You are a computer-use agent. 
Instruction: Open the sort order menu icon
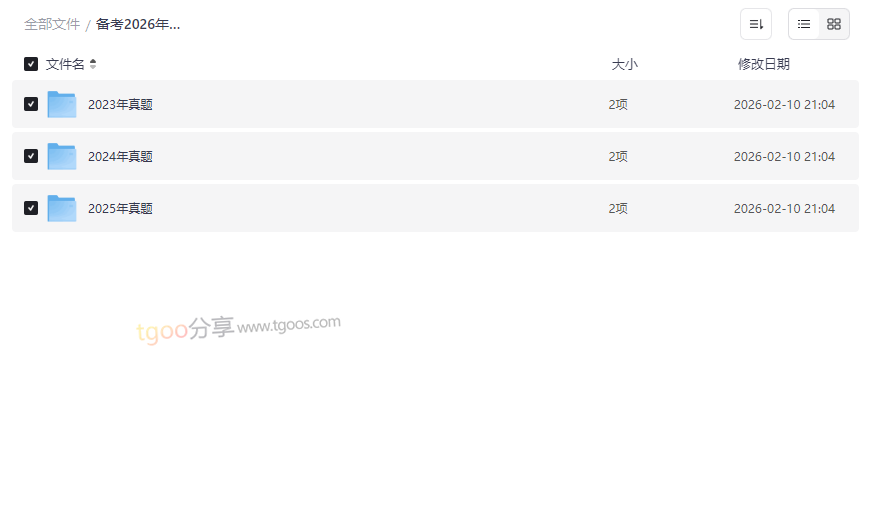pos(756,24)
